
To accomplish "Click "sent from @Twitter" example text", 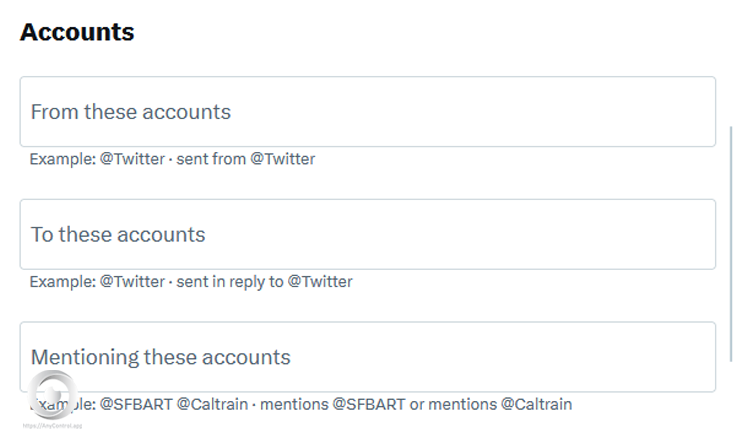I will [246, 159].
